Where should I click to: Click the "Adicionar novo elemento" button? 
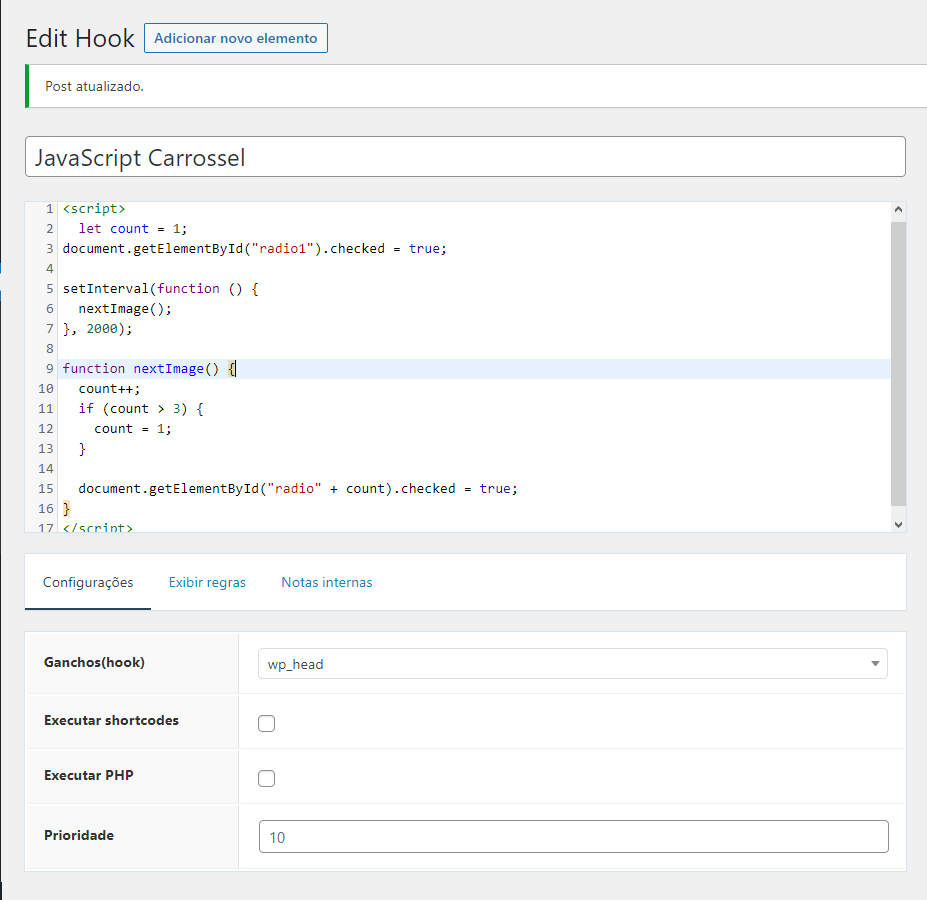235,38
